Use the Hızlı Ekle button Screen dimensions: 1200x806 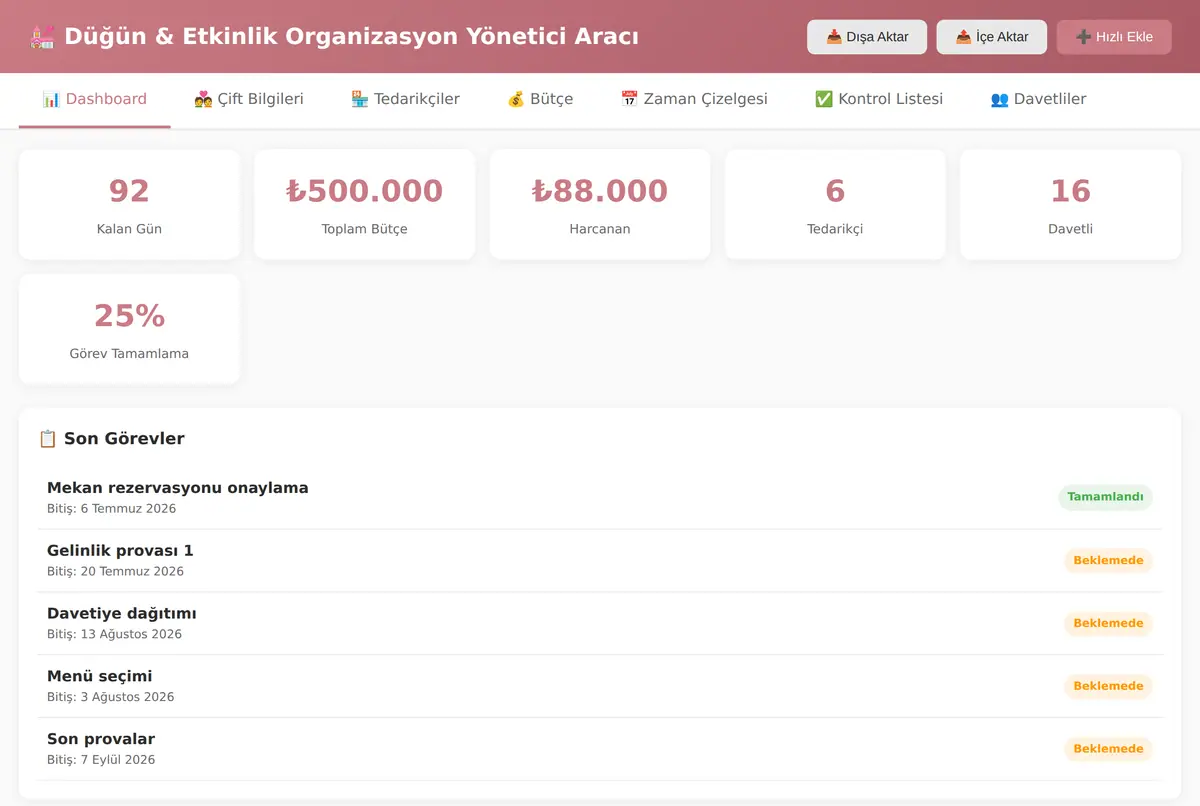pyautogui.click(x=1114, y=37)
